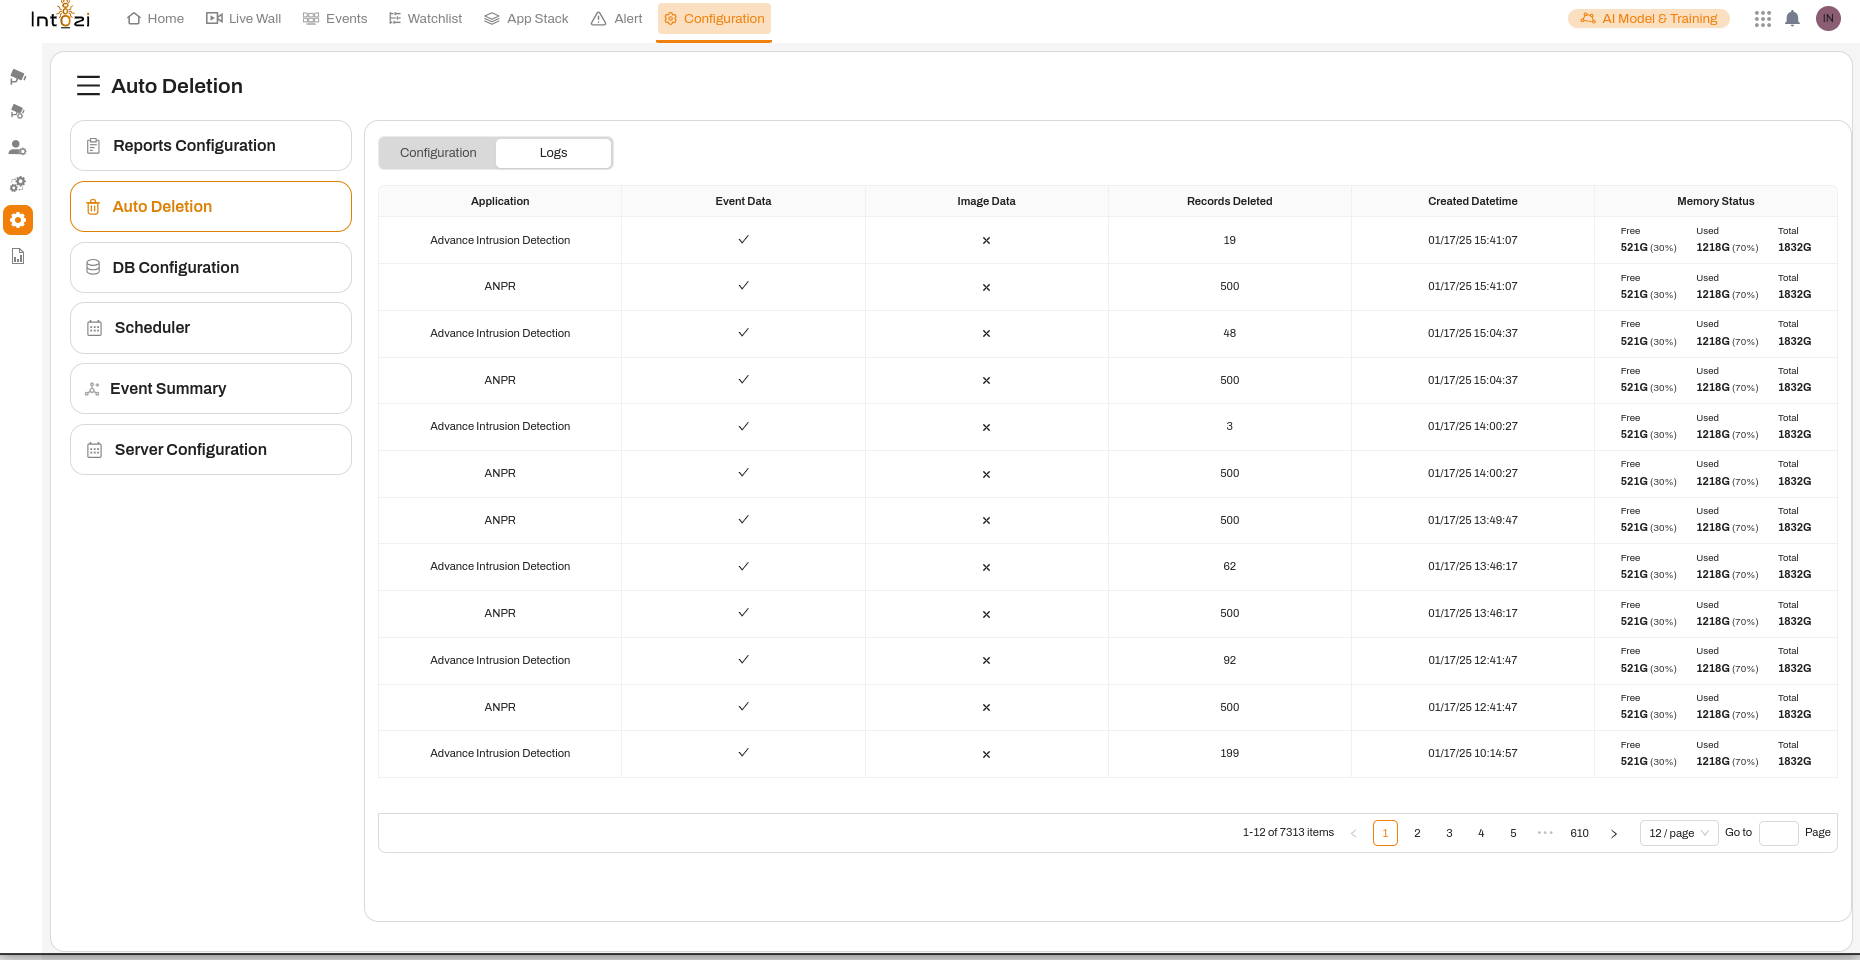Screen dimensions: 1860x960
Task: Open DB Configuration settings
Action: (x=211, y=268)
